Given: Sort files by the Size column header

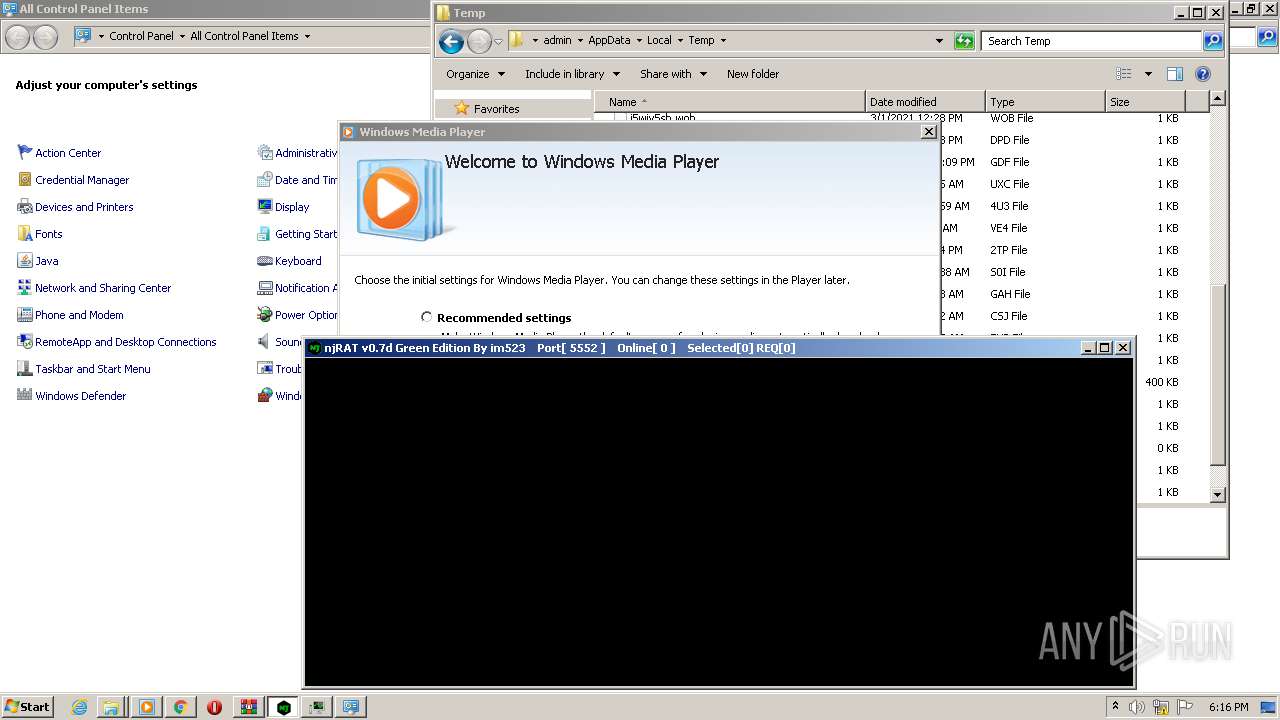Looking at the screenshot, I should point(1145,102).
